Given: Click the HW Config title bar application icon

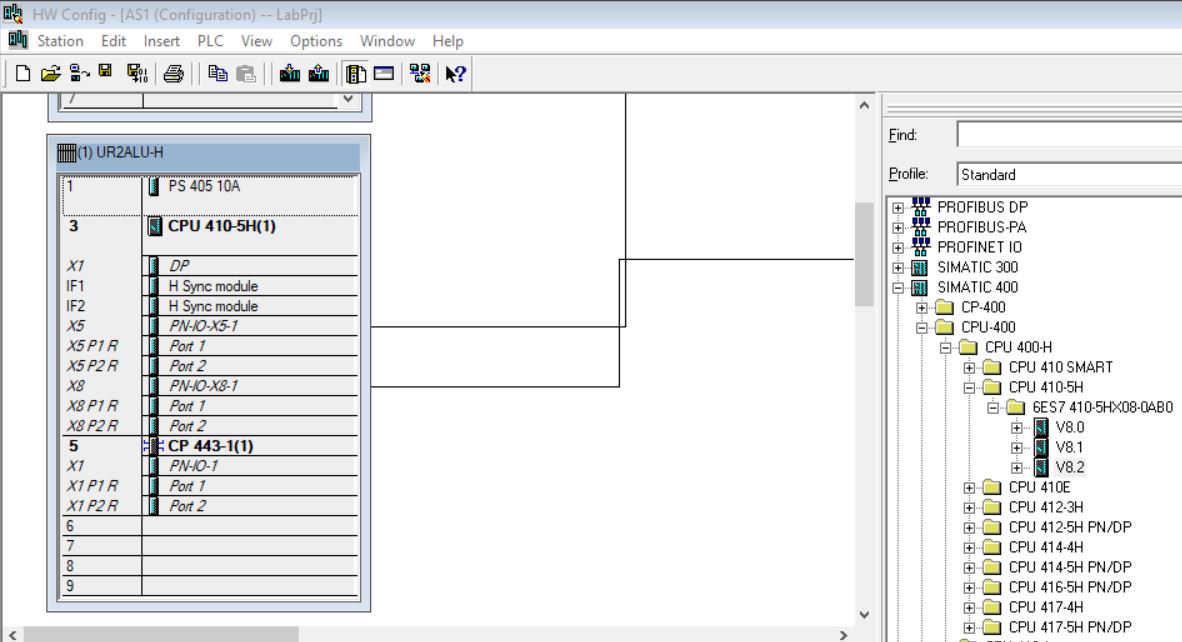Looking at the screenshot, I should pos(13,14).
